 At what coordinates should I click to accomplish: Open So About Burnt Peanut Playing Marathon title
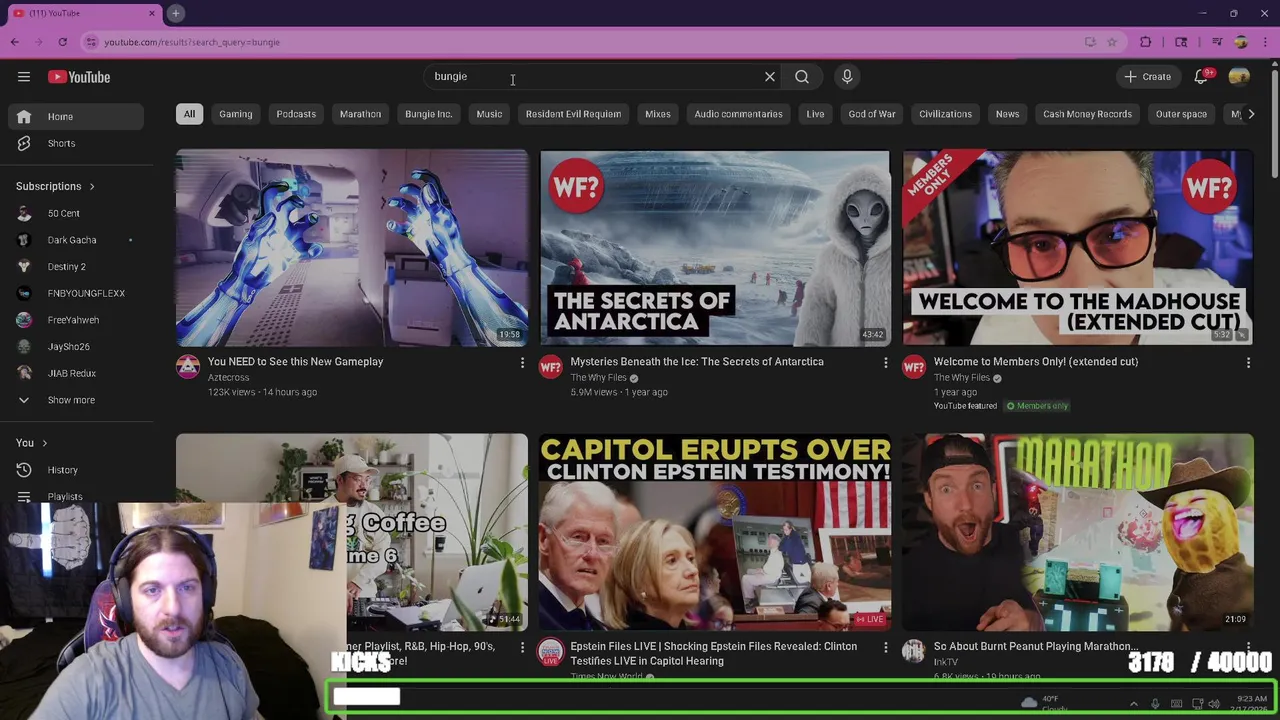[1036, 647]
